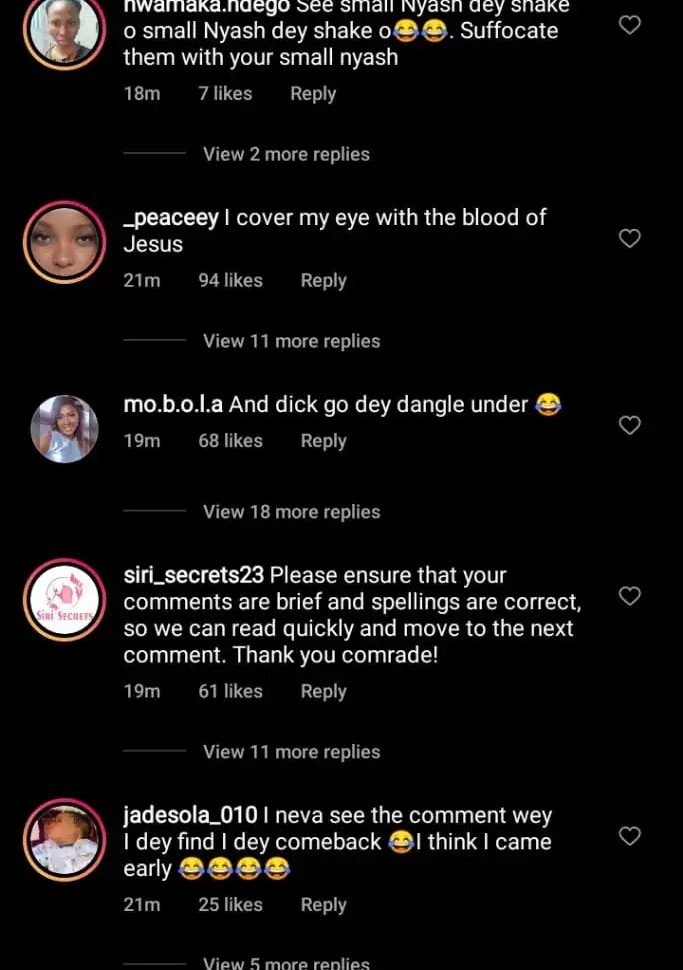Expand "View 18 more replies" thread

291,512
